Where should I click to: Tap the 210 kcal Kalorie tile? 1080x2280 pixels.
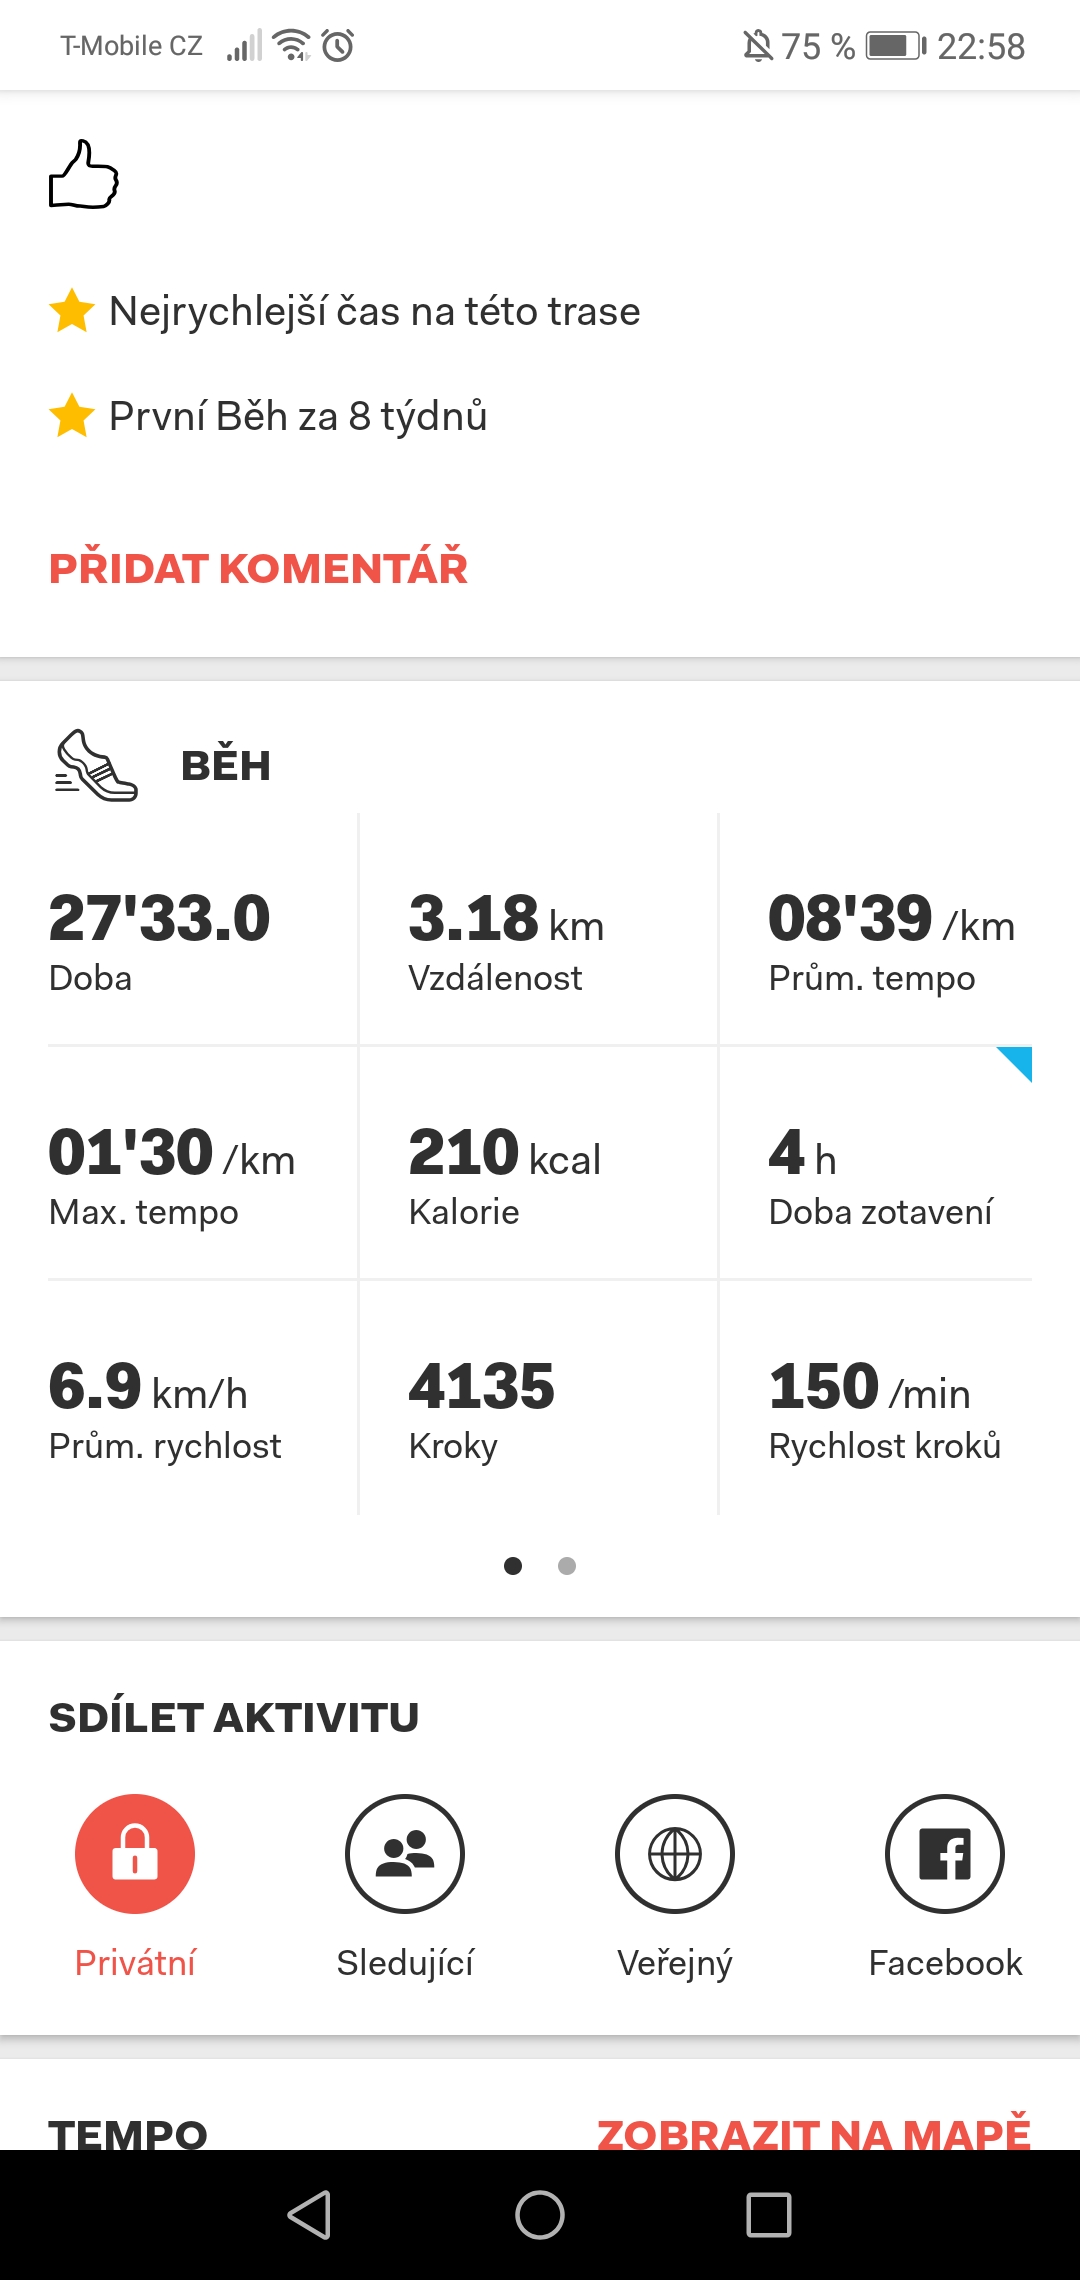[538, 1164]
